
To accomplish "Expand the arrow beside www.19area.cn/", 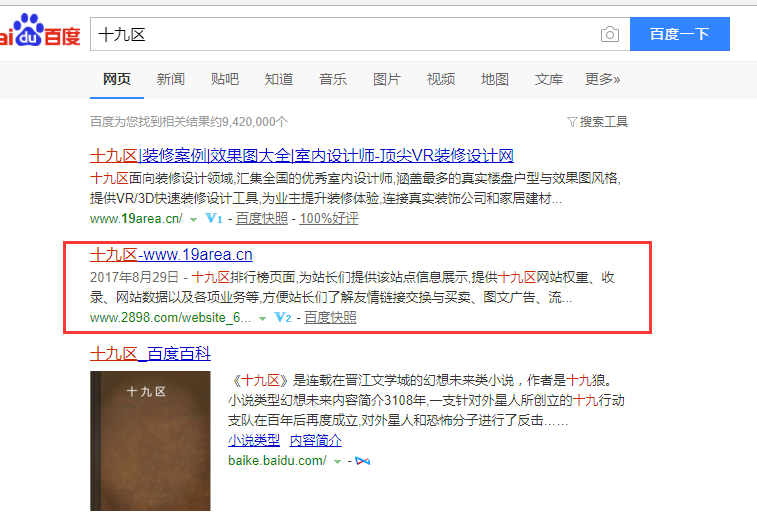I will [x=194, y=220].
